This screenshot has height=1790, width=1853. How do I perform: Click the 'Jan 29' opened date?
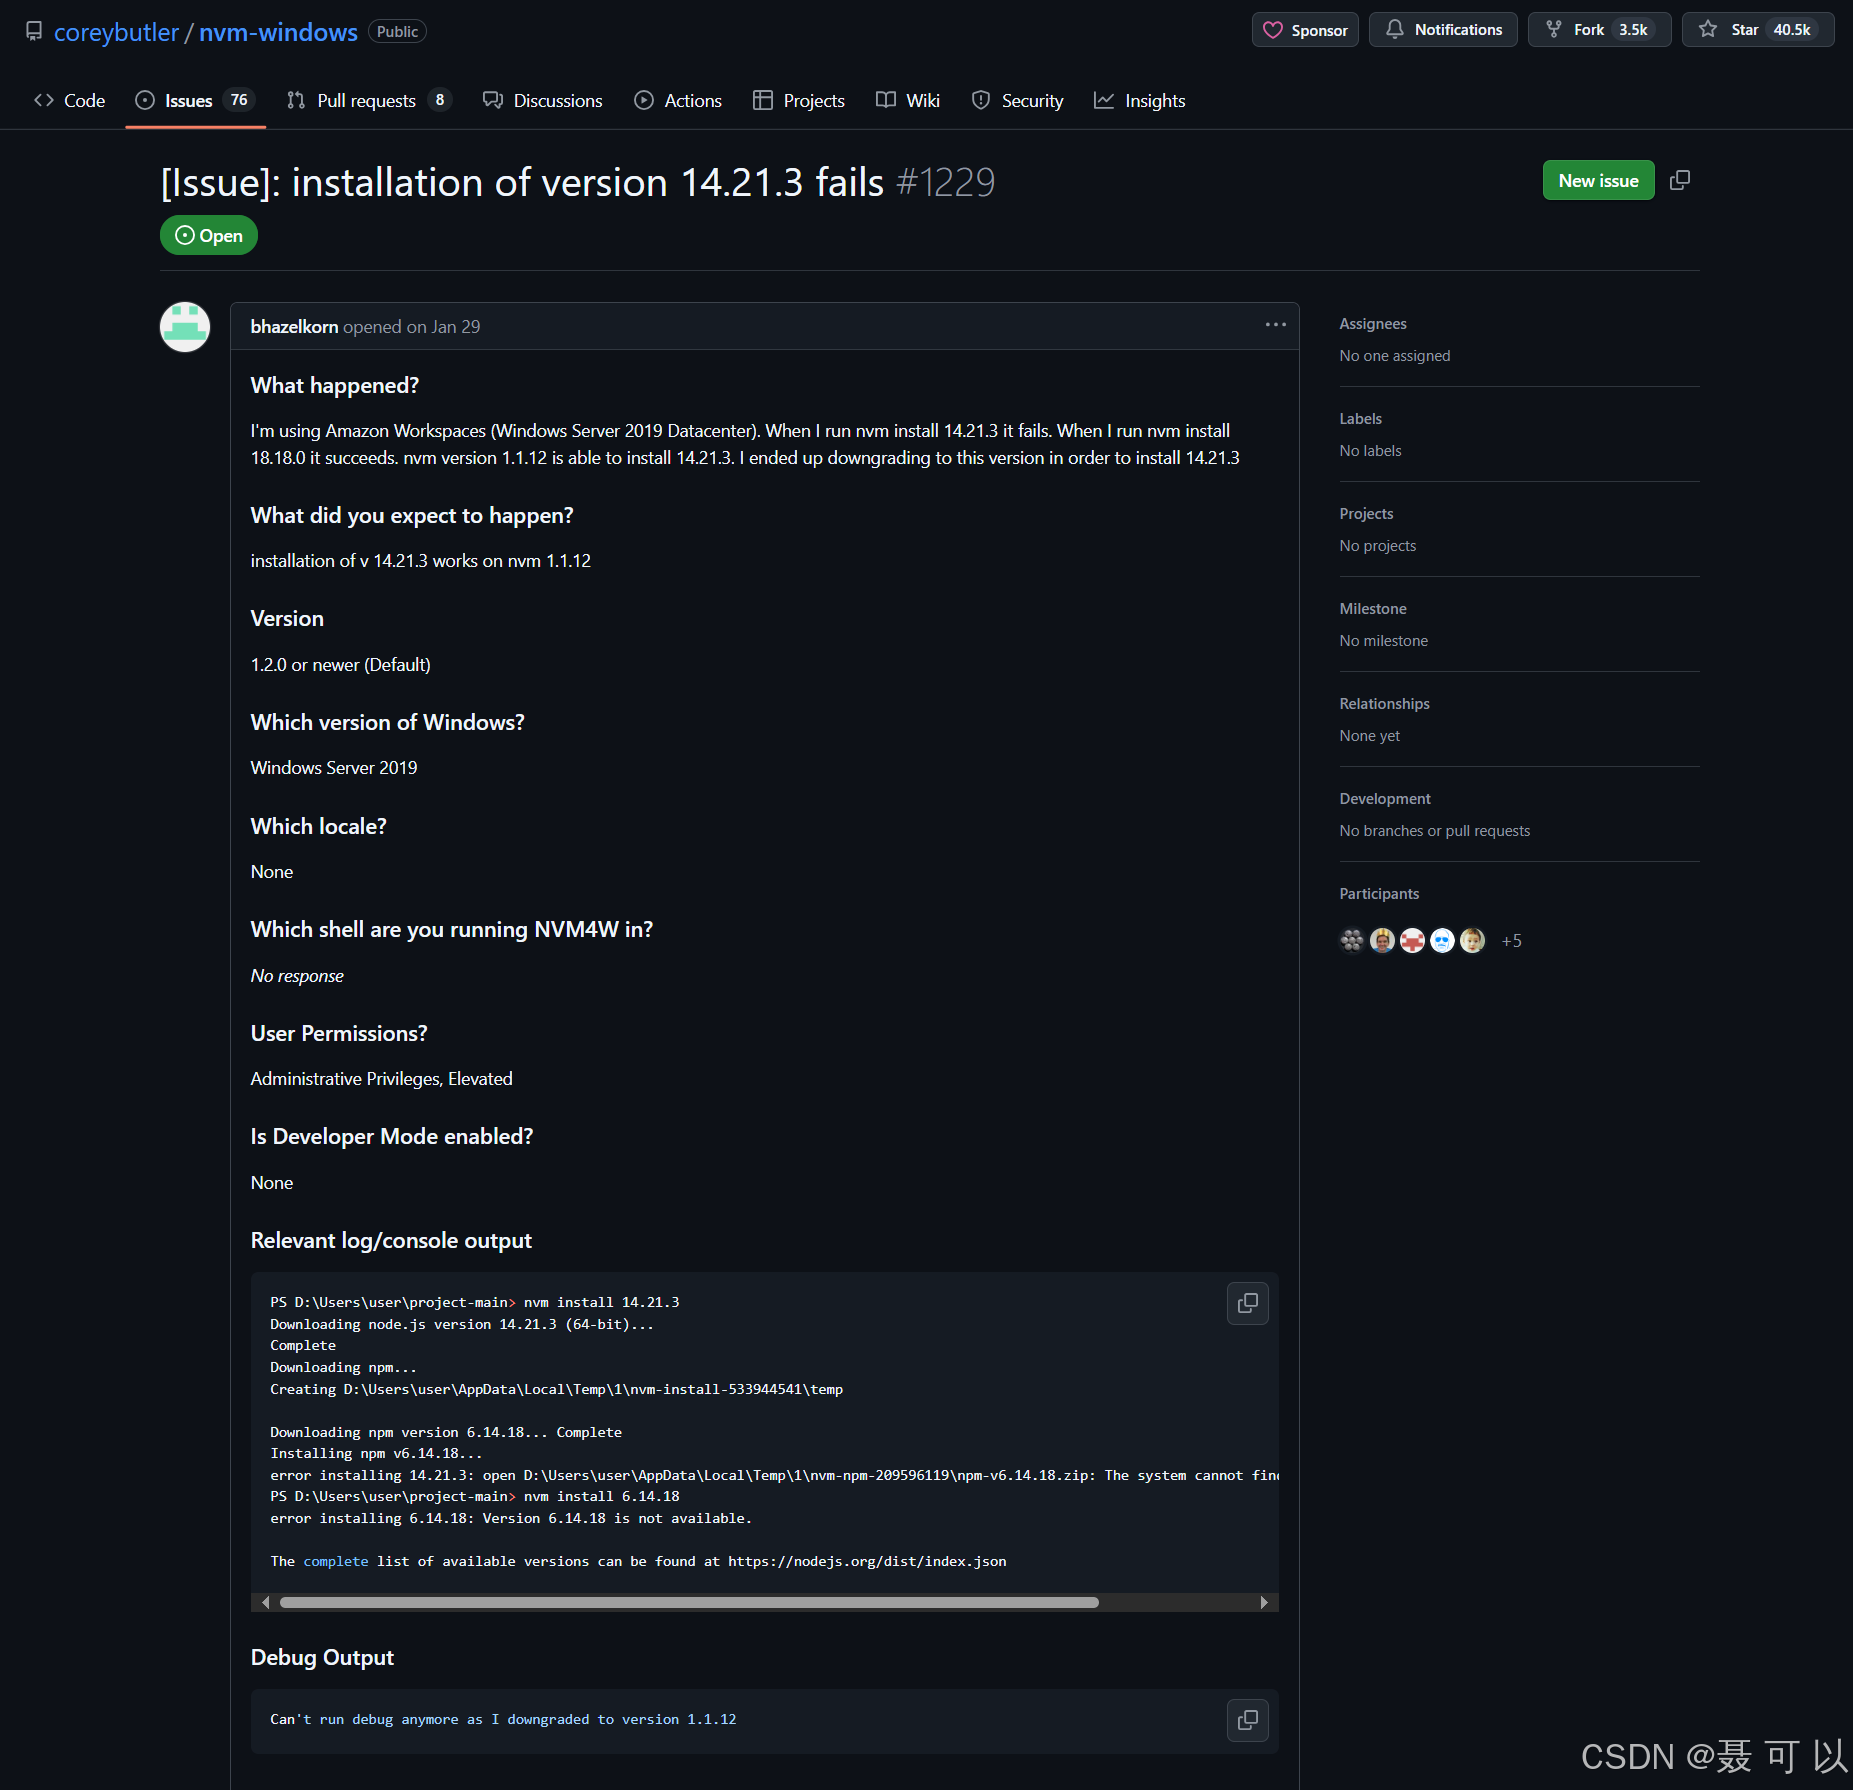[456, 327]
